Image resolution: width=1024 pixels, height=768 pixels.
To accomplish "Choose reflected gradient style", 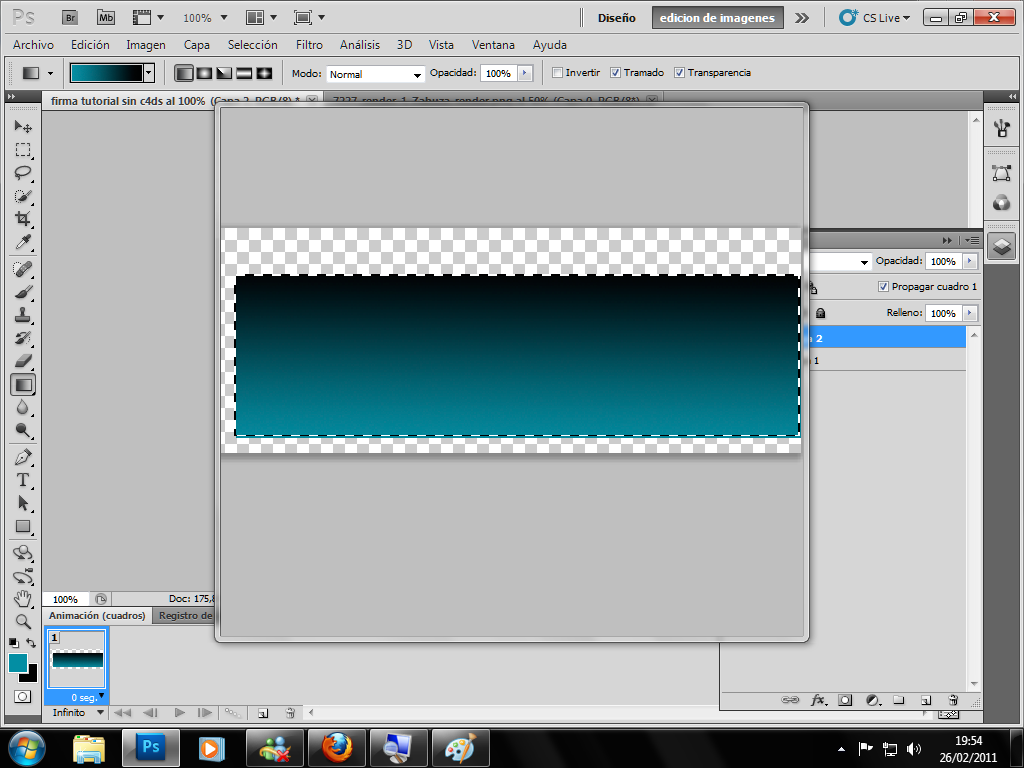I will (x=244, y=73).
